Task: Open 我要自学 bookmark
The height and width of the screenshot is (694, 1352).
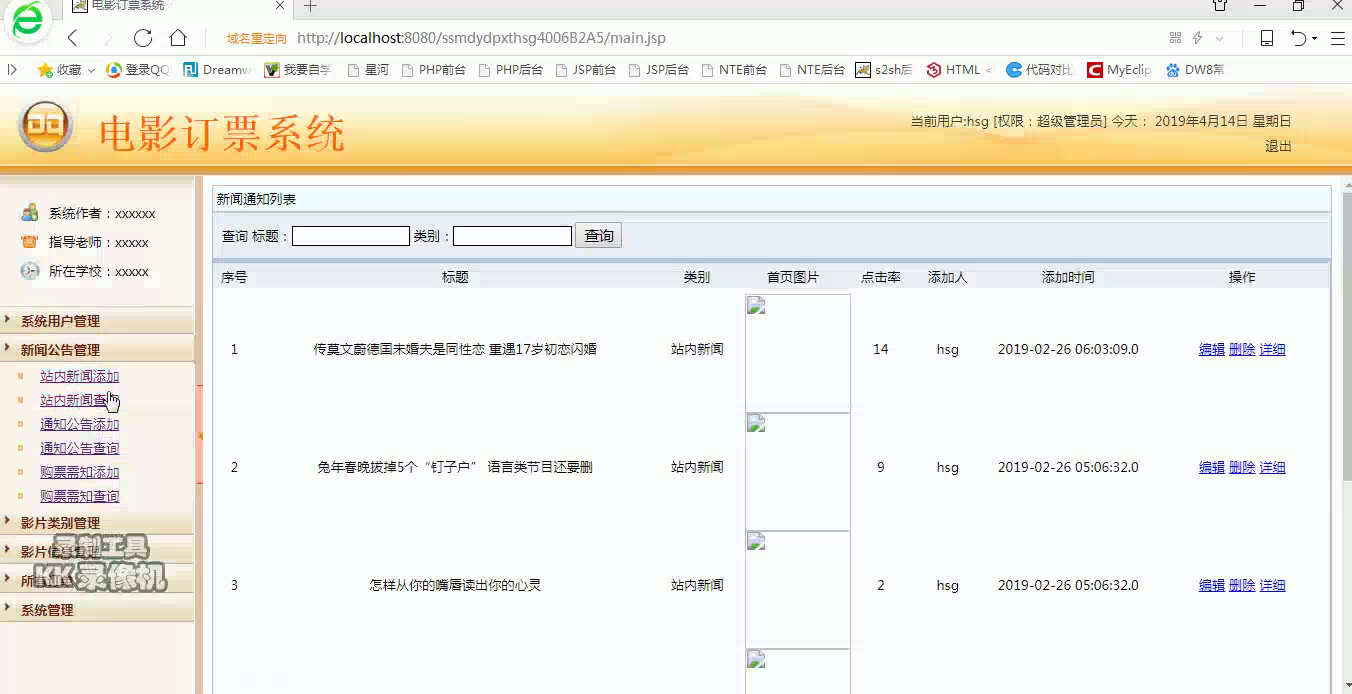Action: click(x=297, y=70)
